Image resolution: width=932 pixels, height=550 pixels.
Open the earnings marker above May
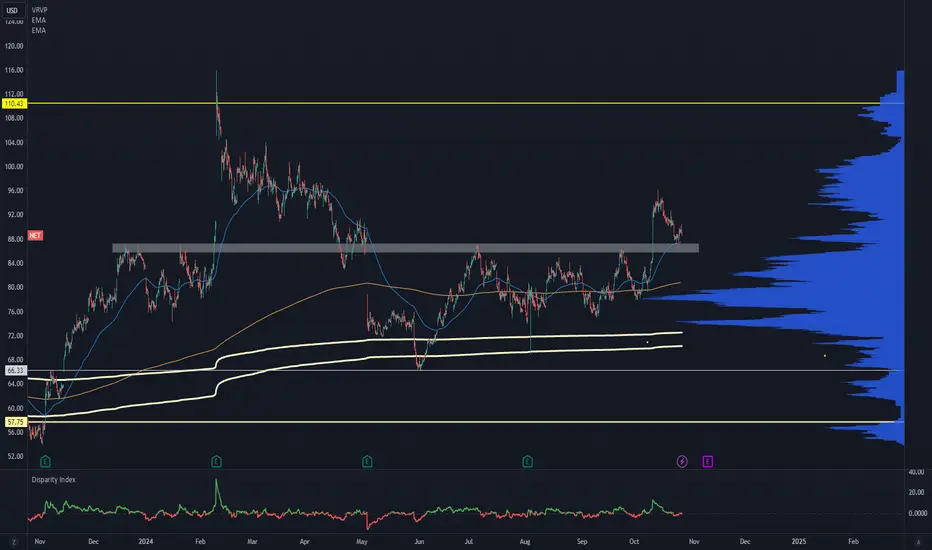(367, 461)
